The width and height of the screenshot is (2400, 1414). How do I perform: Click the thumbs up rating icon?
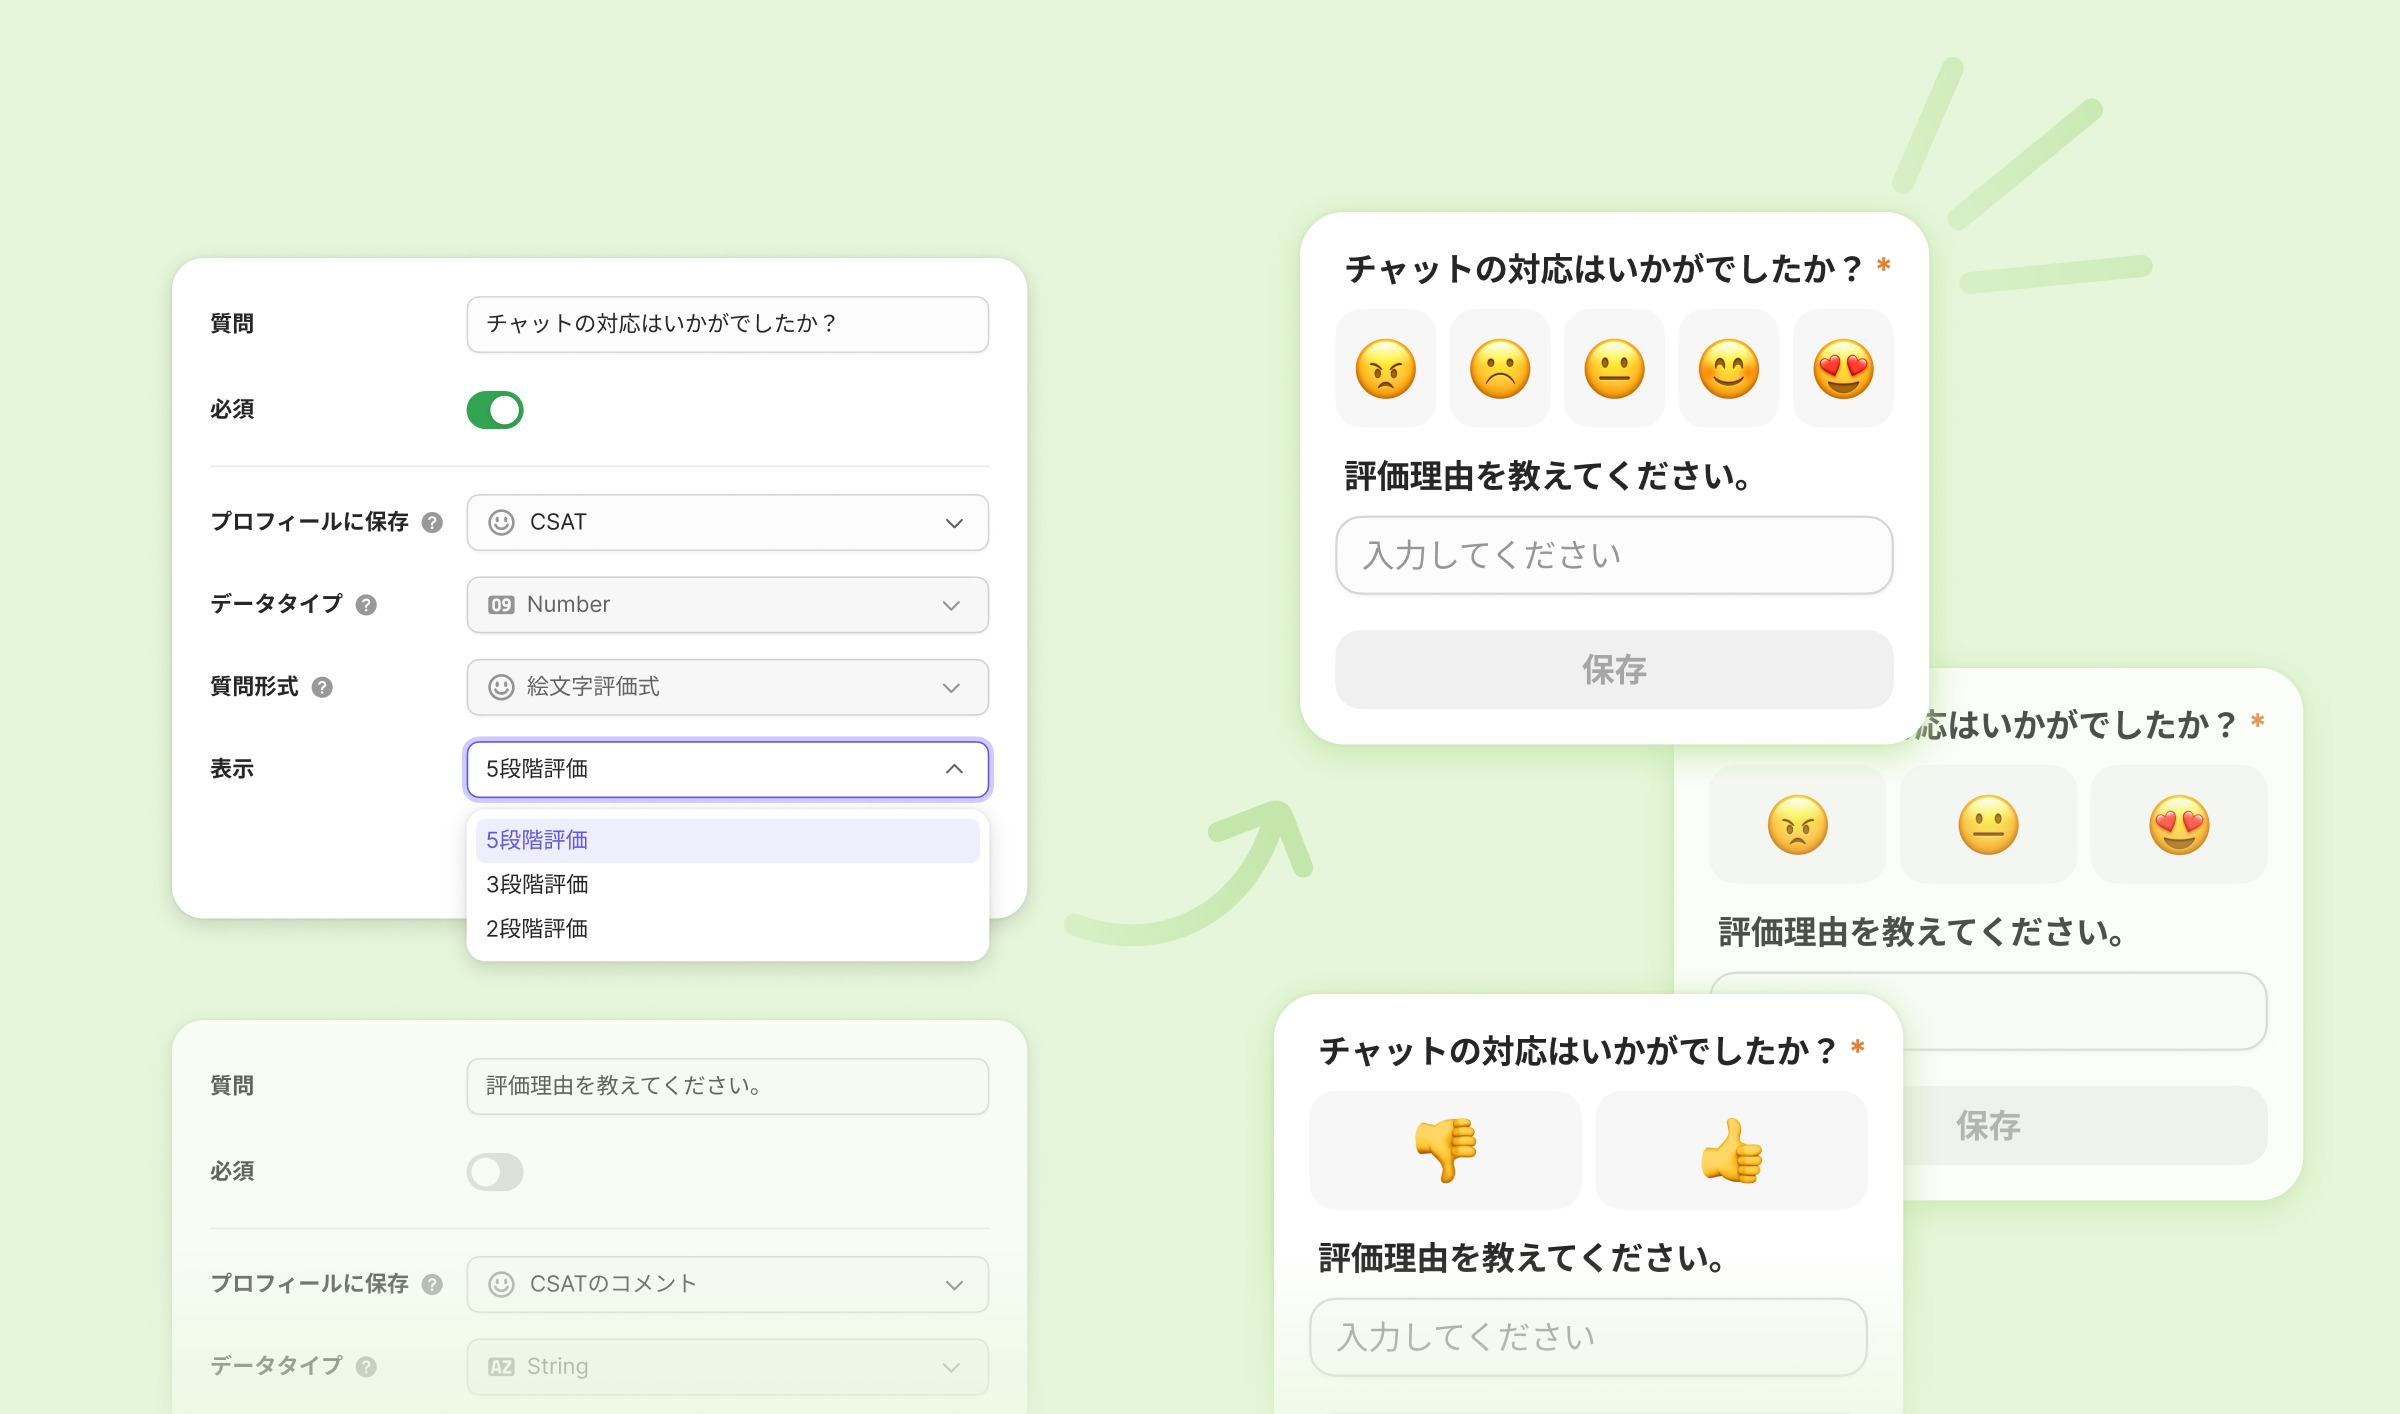(1731, 1150)
